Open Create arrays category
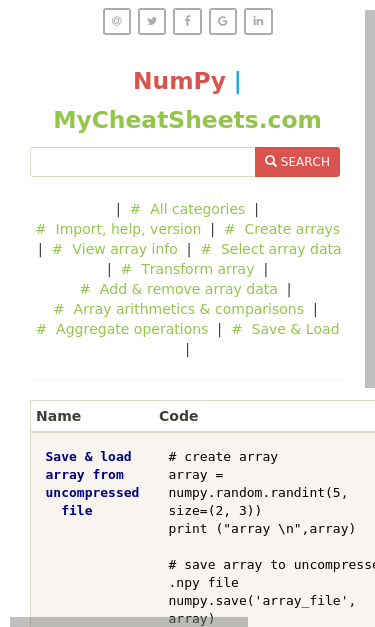Image resolution: width=375 pixels, height=627 pixels. coord(282,229)
